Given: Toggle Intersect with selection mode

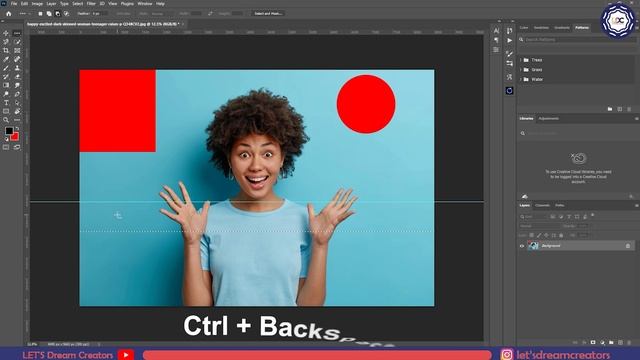Looking at the screenshot, I should point(66,13).
